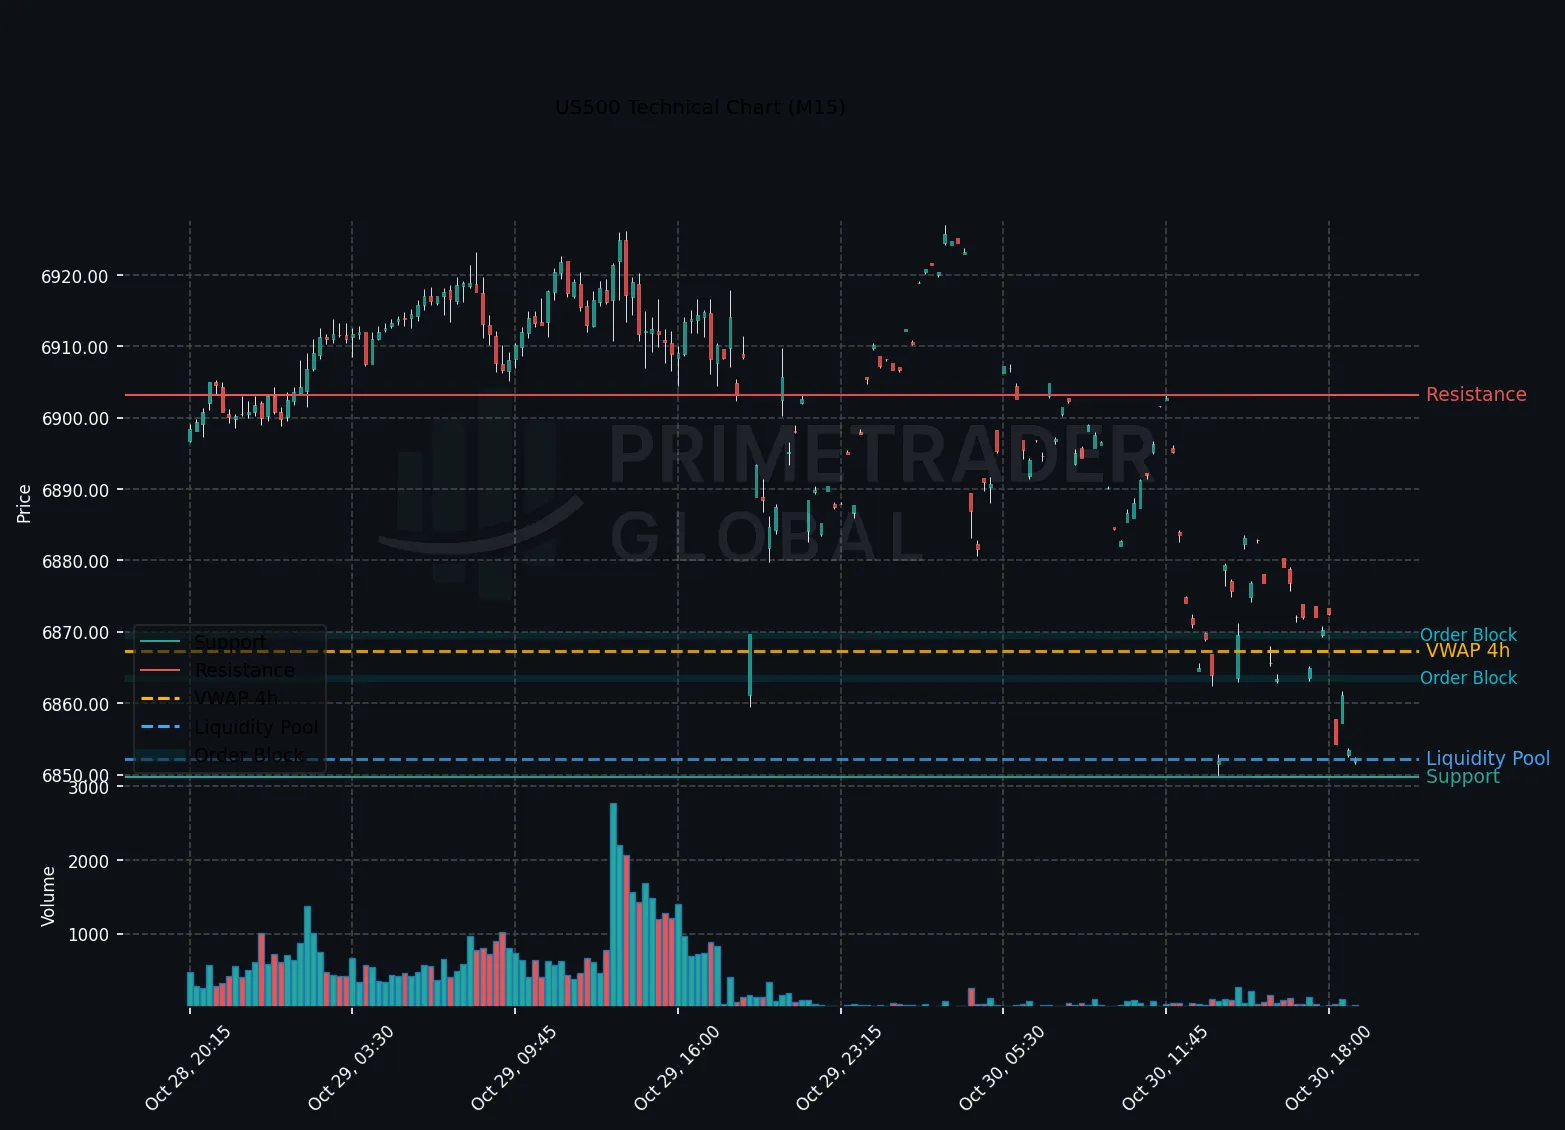Click the red Resistance label beside the chart
The height and width of the screenshot is (1130, 1565).
coord(1476,395)
